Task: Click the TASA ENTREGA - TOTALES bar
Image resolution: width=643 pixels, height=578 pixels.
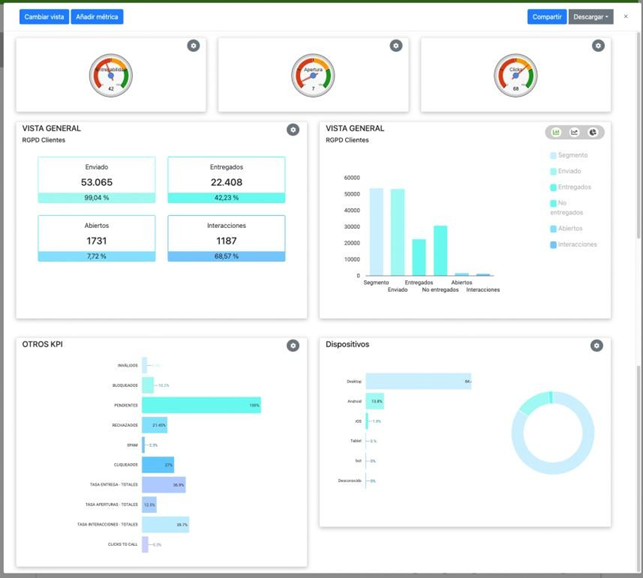Action: pos(164,485)
